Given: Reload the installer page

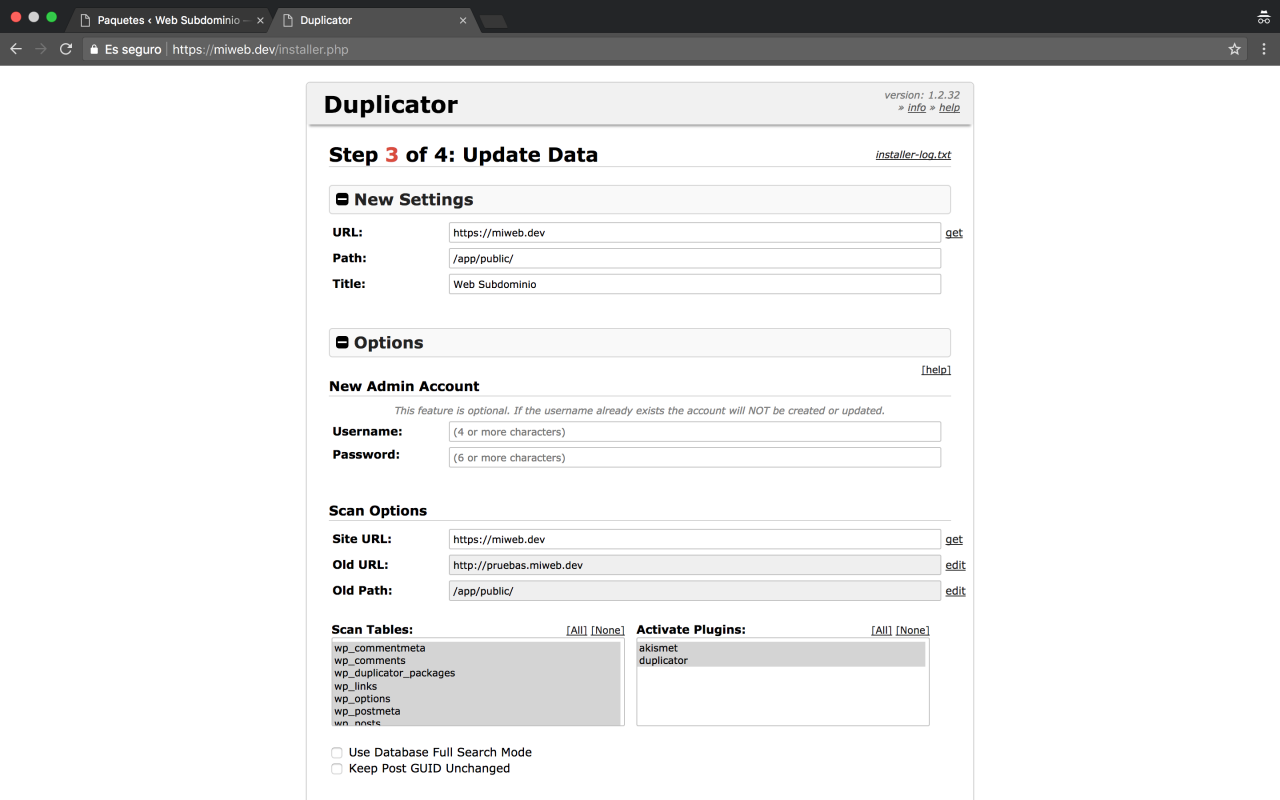Looking at the screenshot, I should coord(66,49).
